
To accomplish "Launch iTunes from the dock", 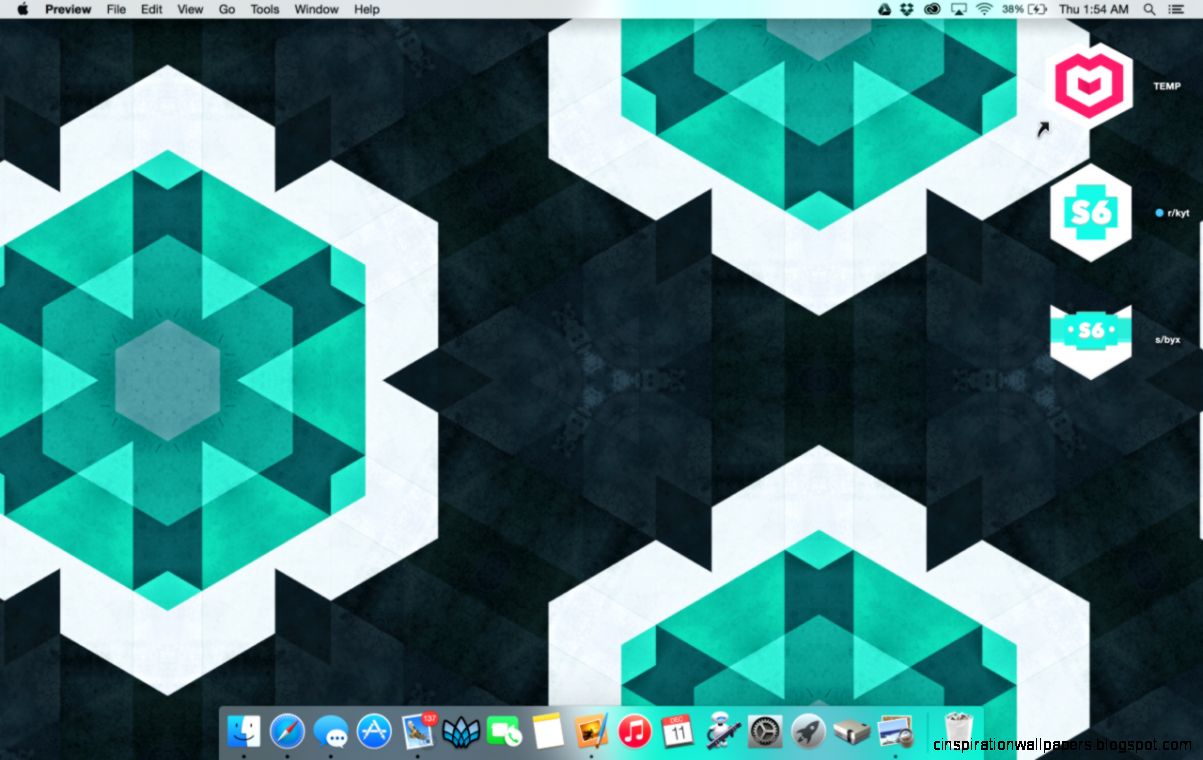I will 634,731.
